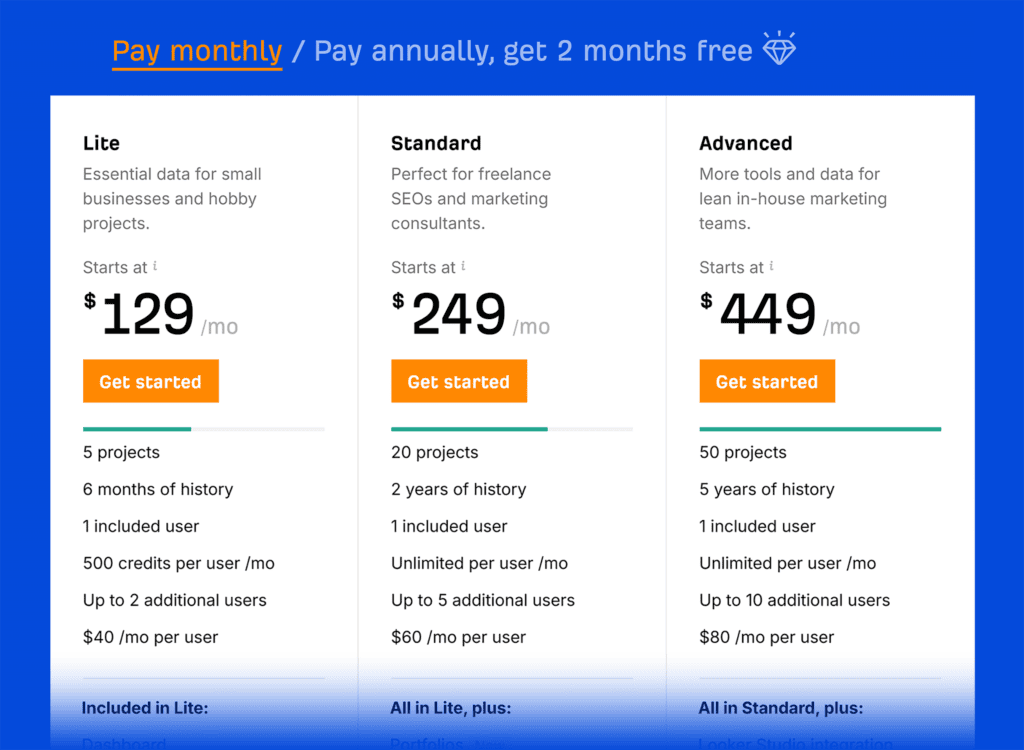Viewport: 1024px width, 750px height.
Task: Click the Standard plan progress bar
Action: tap(512, 429)
